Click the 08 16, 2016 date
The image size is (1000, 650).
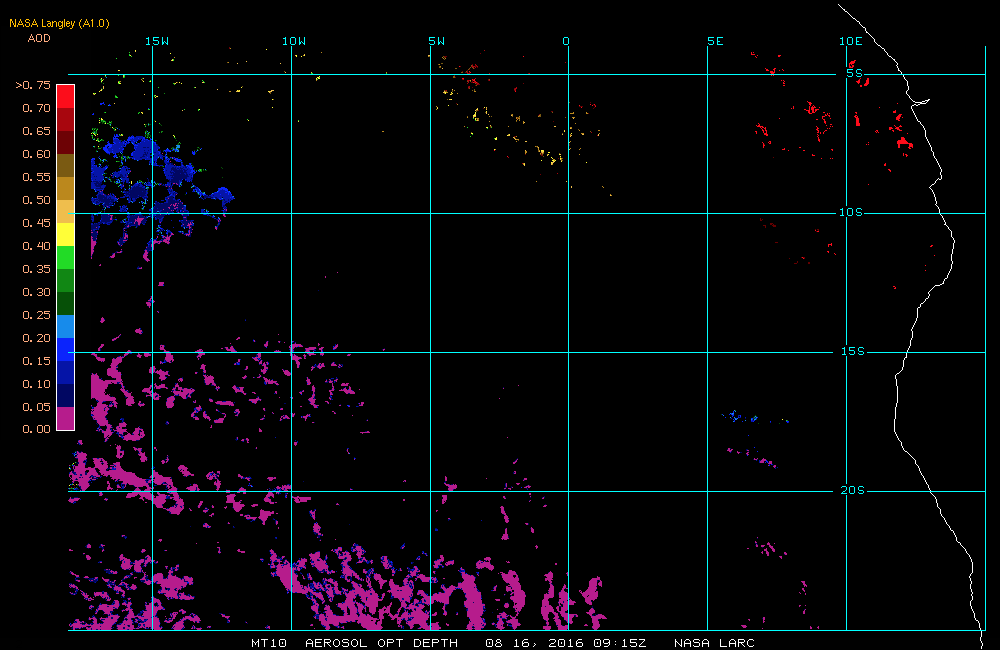pyautogui.click(x=534, y=643)
